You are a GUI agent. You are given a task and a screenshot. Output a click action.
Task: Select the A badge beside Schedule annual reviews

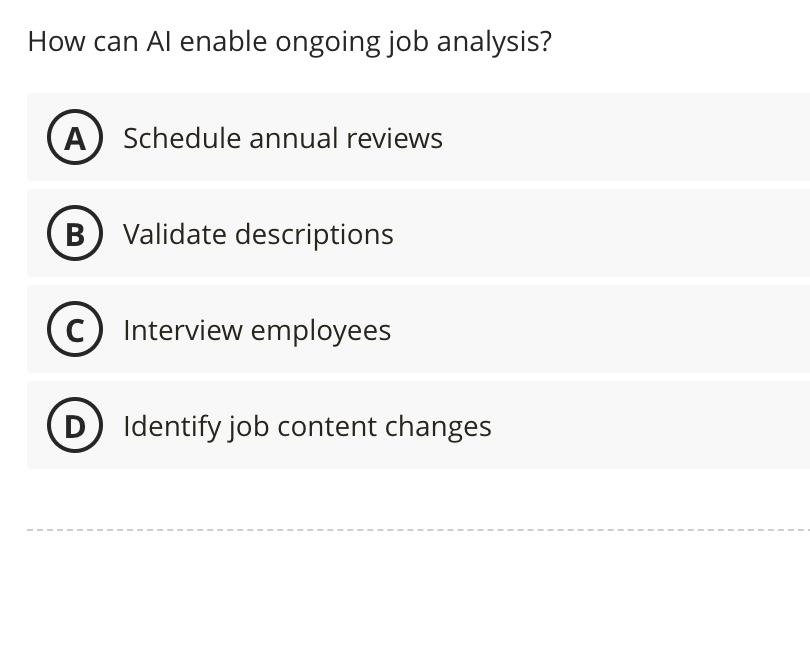[x=75, y=138]
